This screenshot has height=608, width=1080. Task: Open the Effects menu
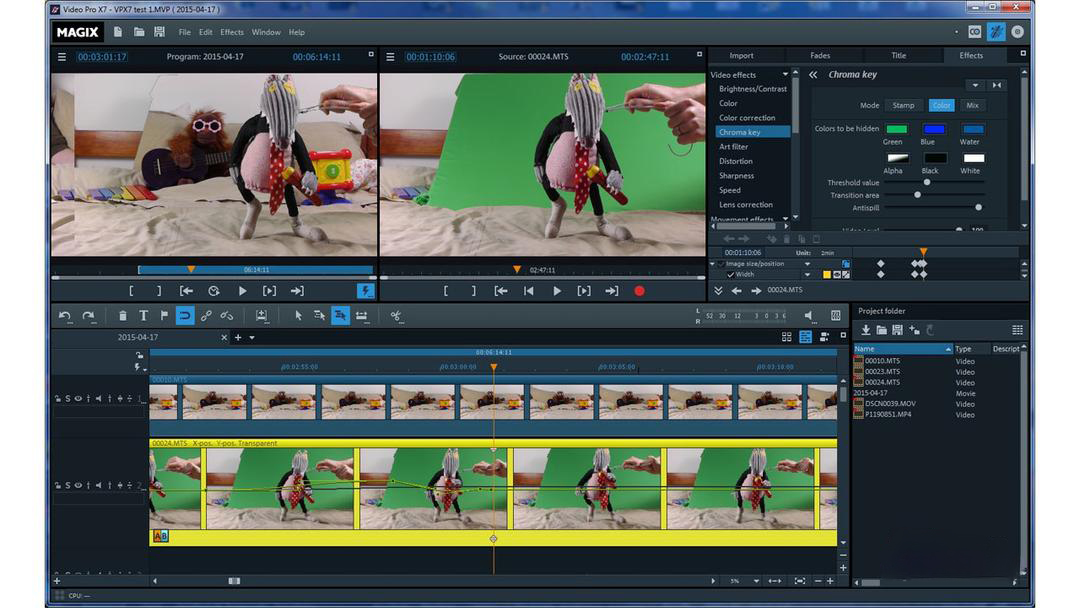pyautogui.click(x=232, y=32)
